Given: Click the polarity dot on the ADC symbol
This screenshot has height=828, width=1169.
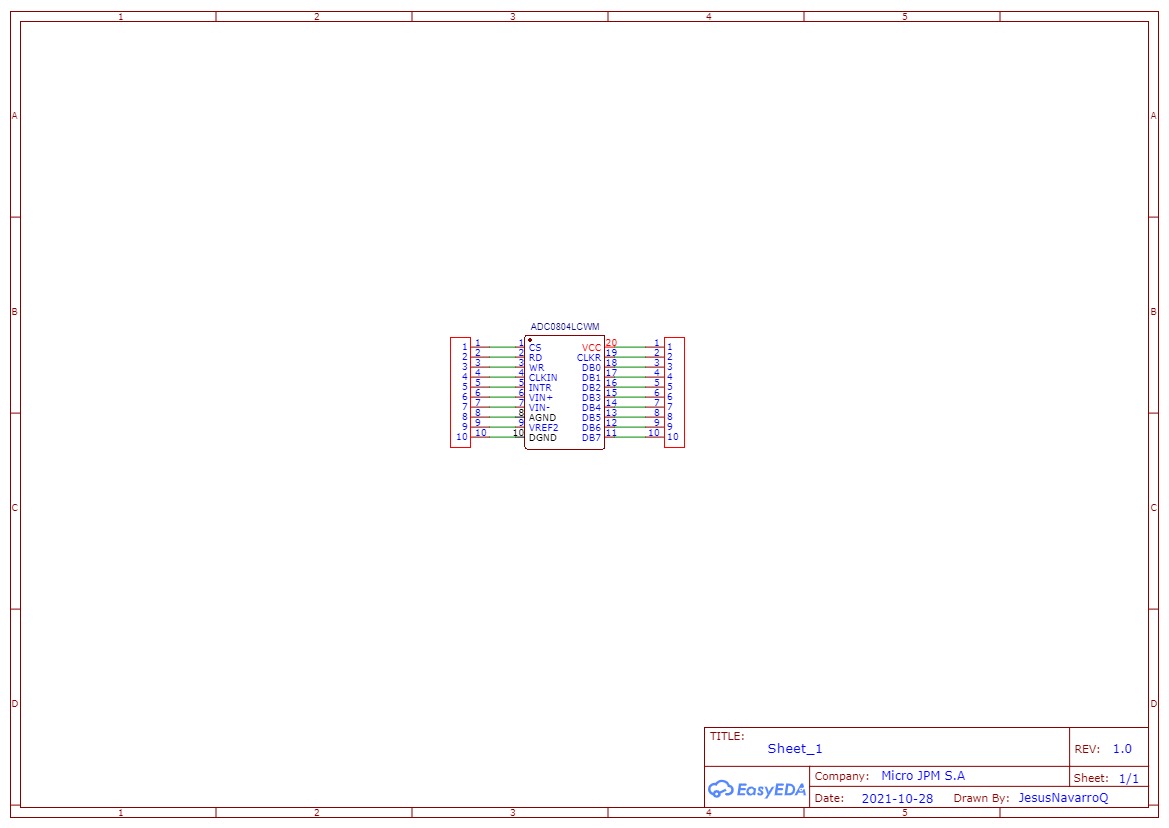Looking at the screenshot, I should [530, 340].
